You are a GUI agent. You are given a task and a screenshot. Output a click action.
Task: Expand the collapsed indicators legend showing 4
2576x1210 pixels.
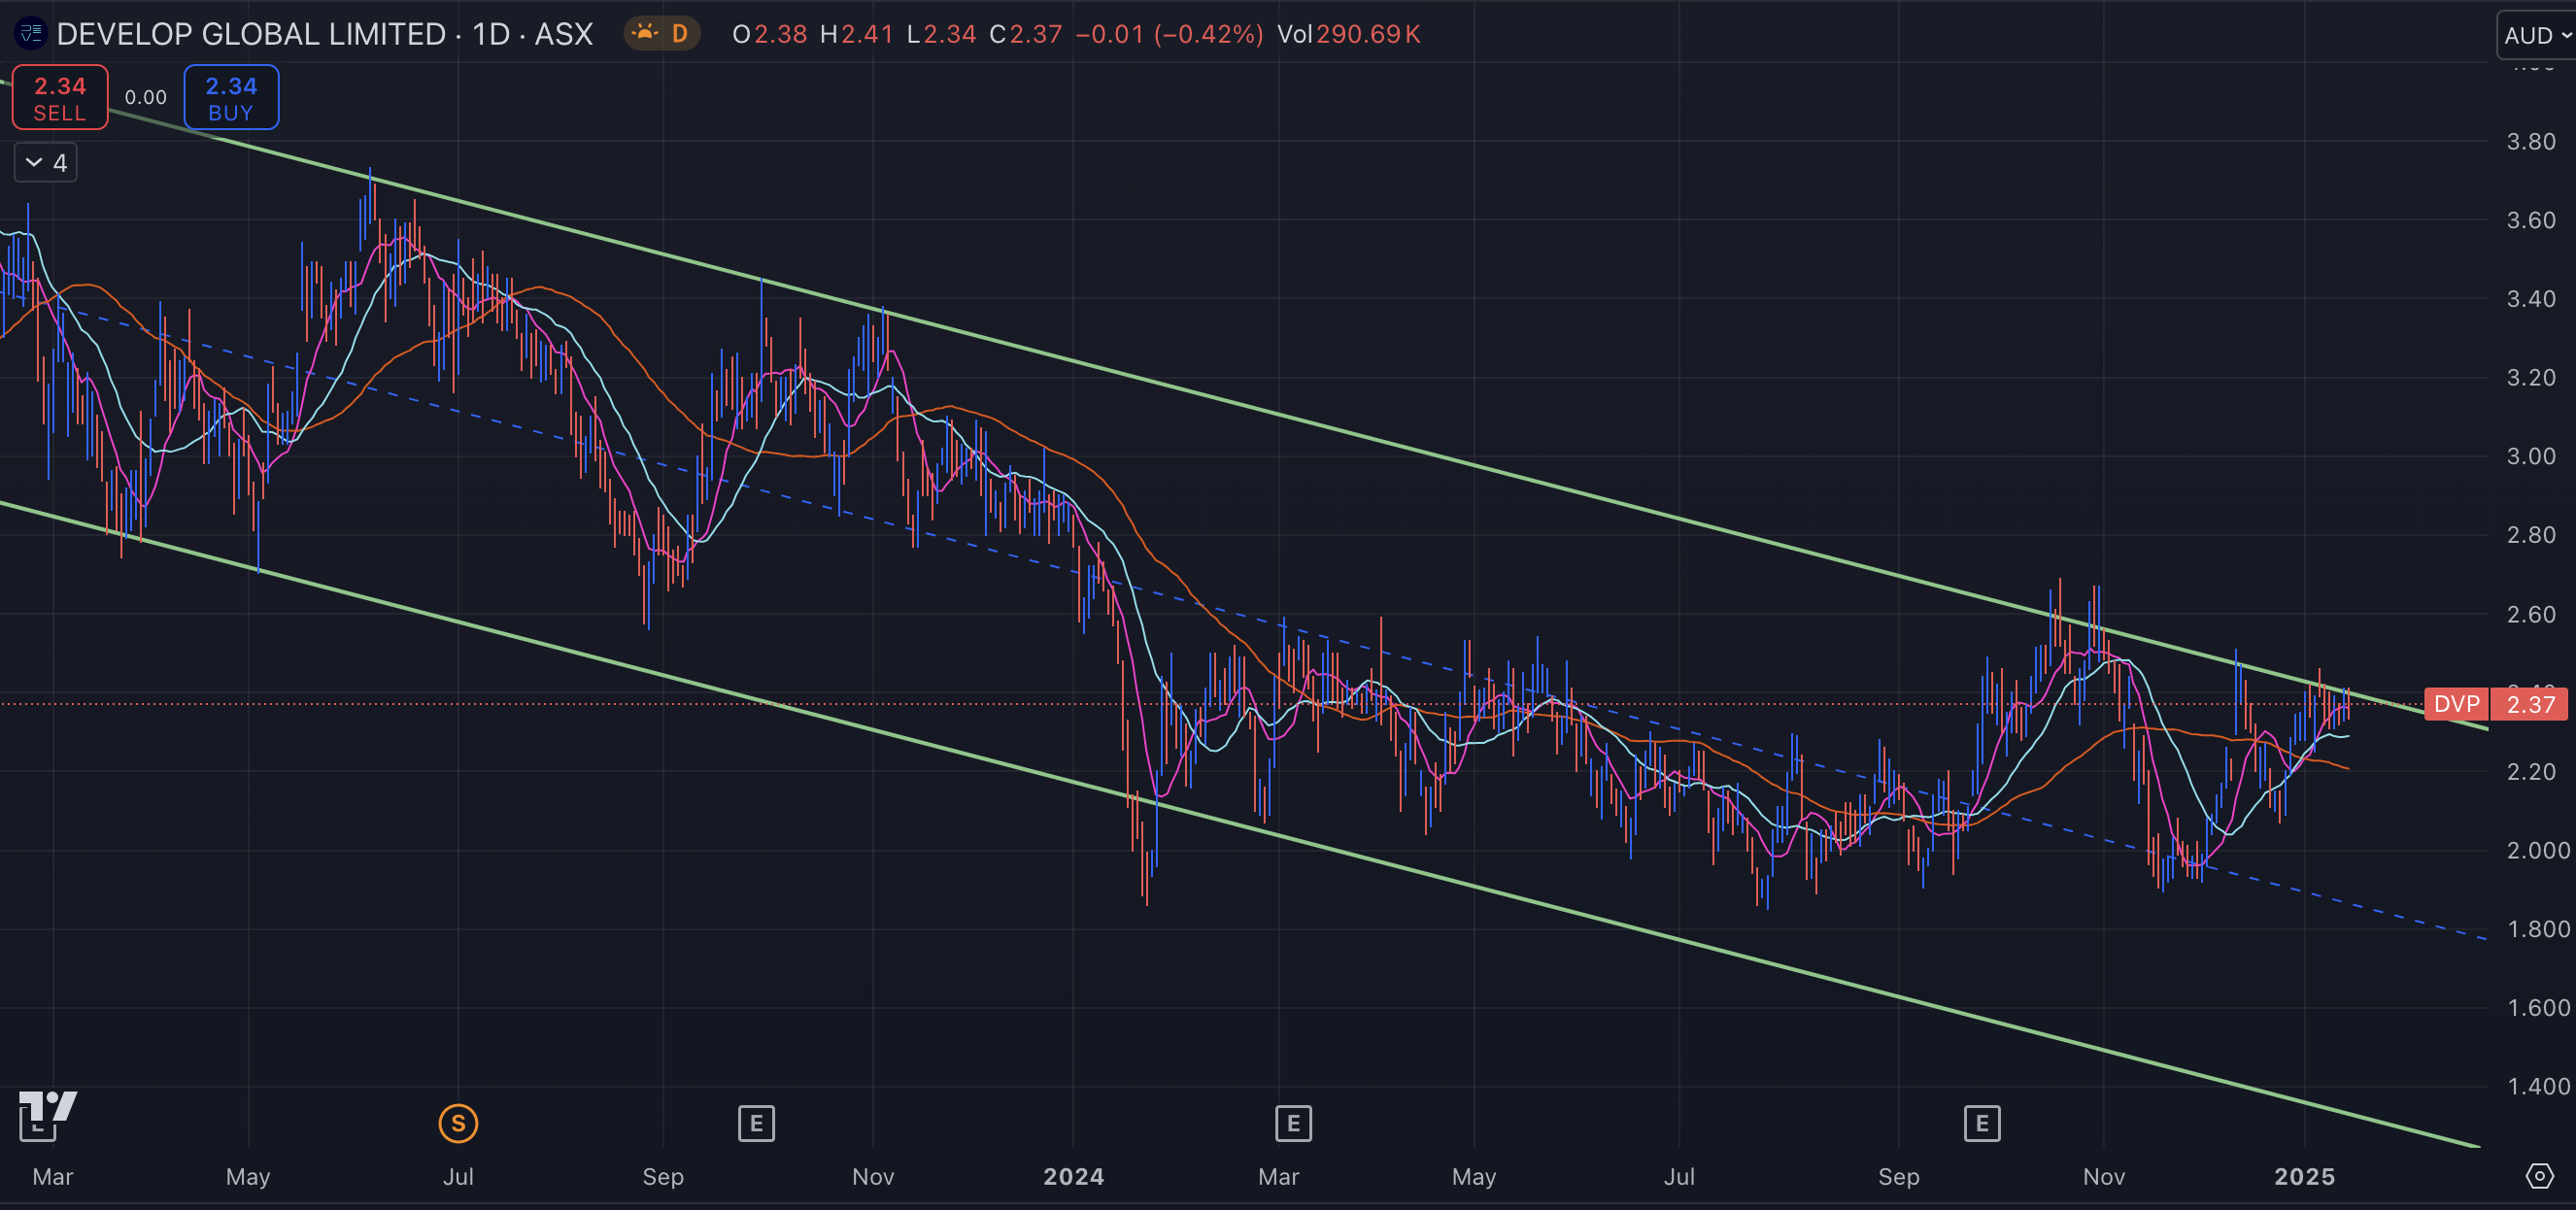[46, 163]
